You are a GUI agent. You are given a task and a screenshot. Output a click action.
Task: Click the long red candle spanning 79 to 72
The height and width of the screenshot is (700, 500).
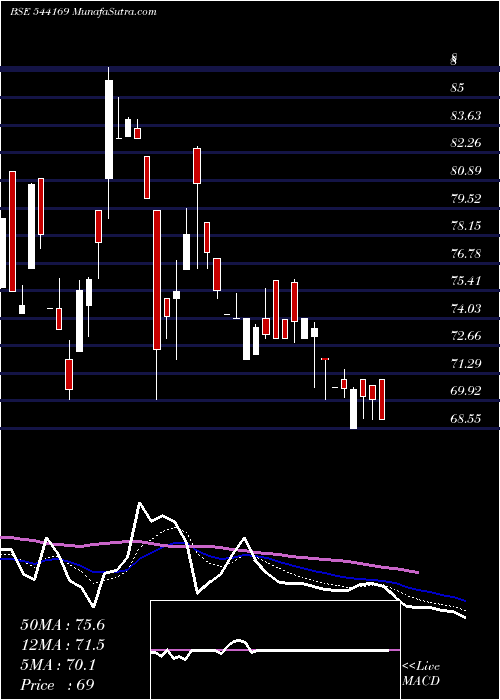pos(157,280)
